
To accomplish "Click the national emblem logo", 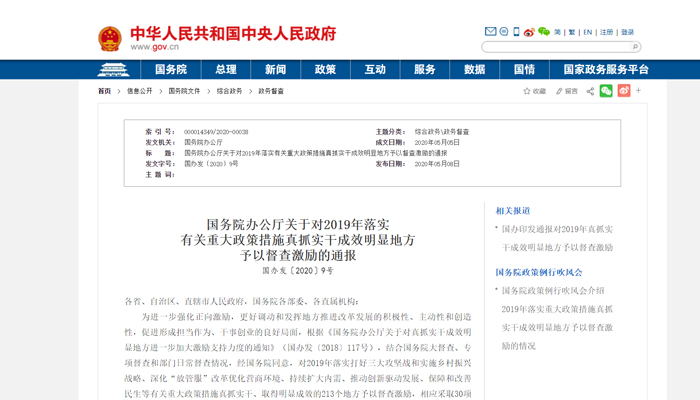I will pyautogui.click(x=110, y=38).
